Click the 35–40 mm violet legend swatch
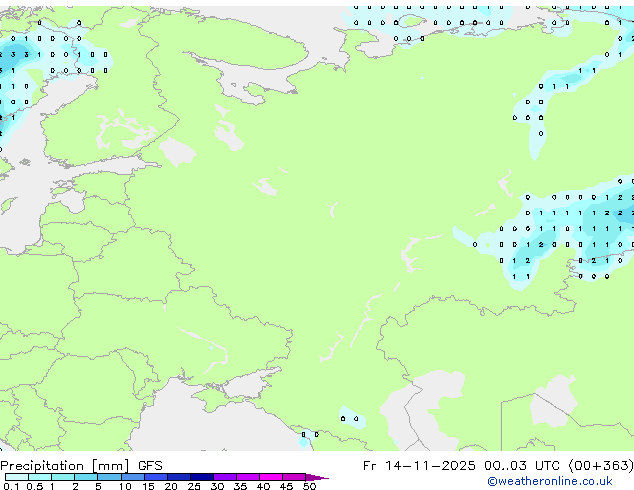 248,477
